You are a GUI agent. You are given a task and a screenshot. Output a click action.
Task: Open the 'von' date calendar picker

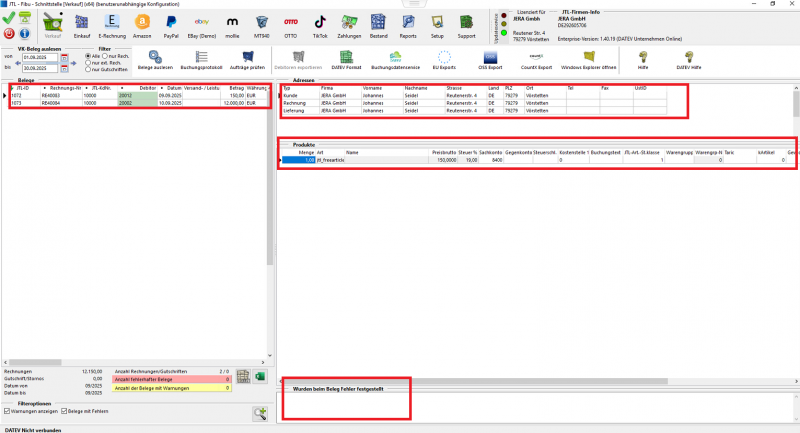tap(64, 58)
